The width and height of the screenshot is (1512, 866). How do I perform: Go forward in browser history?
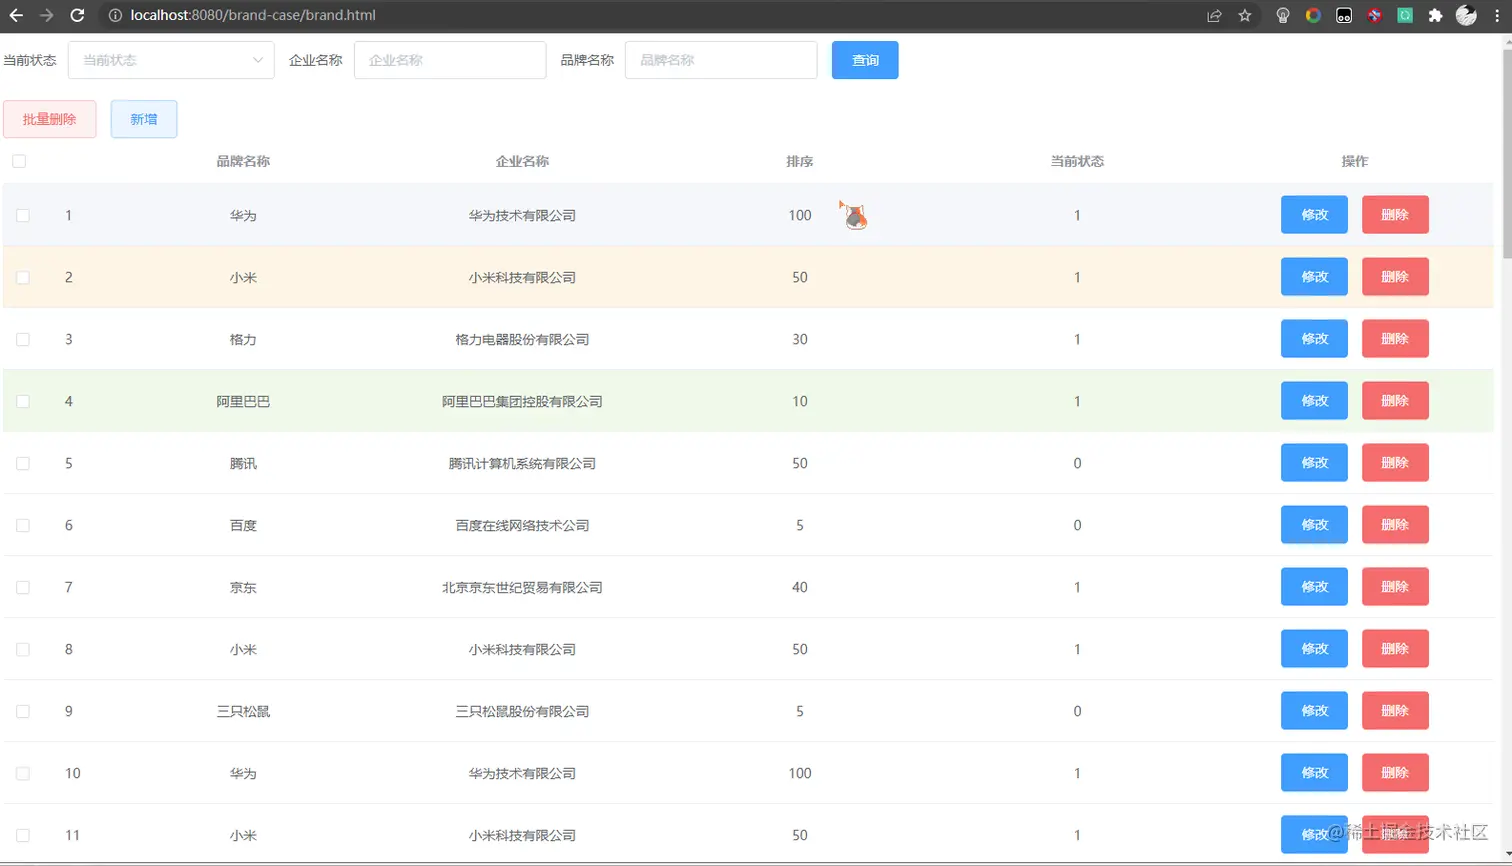coord(46,15)
